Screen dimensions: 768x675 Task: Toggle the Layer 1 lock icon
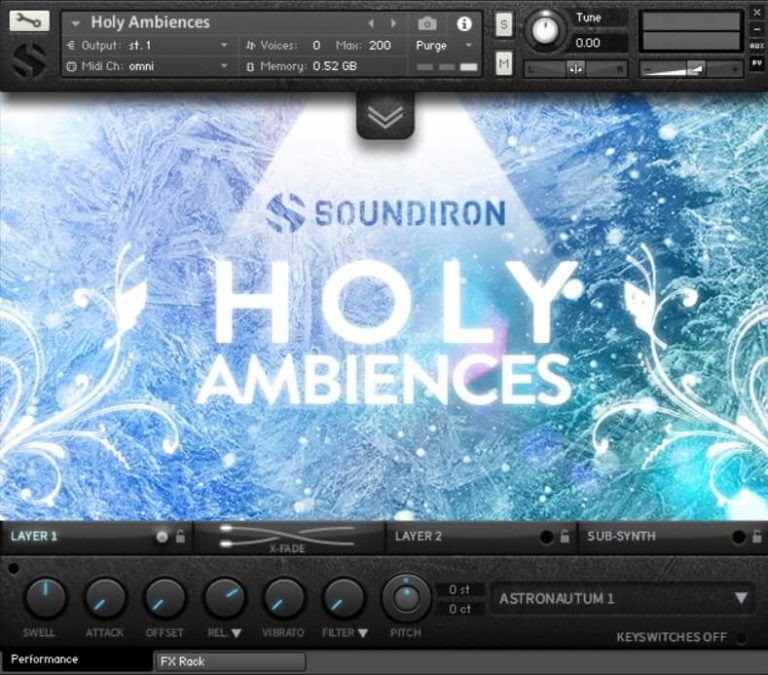pyautogui.click(x=180, y=536)
